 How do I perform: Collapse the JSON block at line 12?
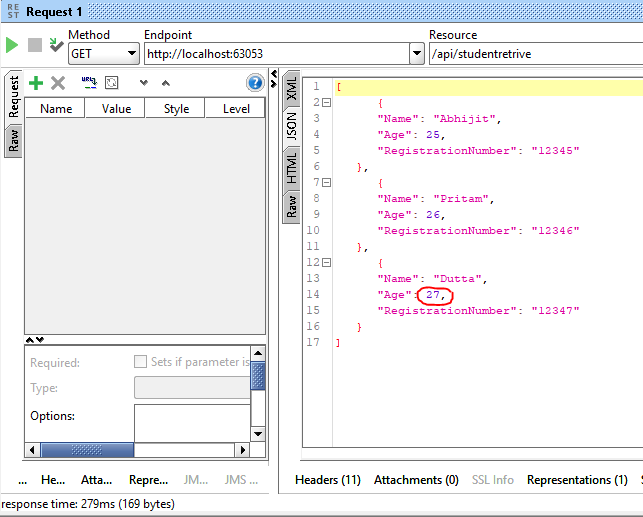(x=326, y=262)
